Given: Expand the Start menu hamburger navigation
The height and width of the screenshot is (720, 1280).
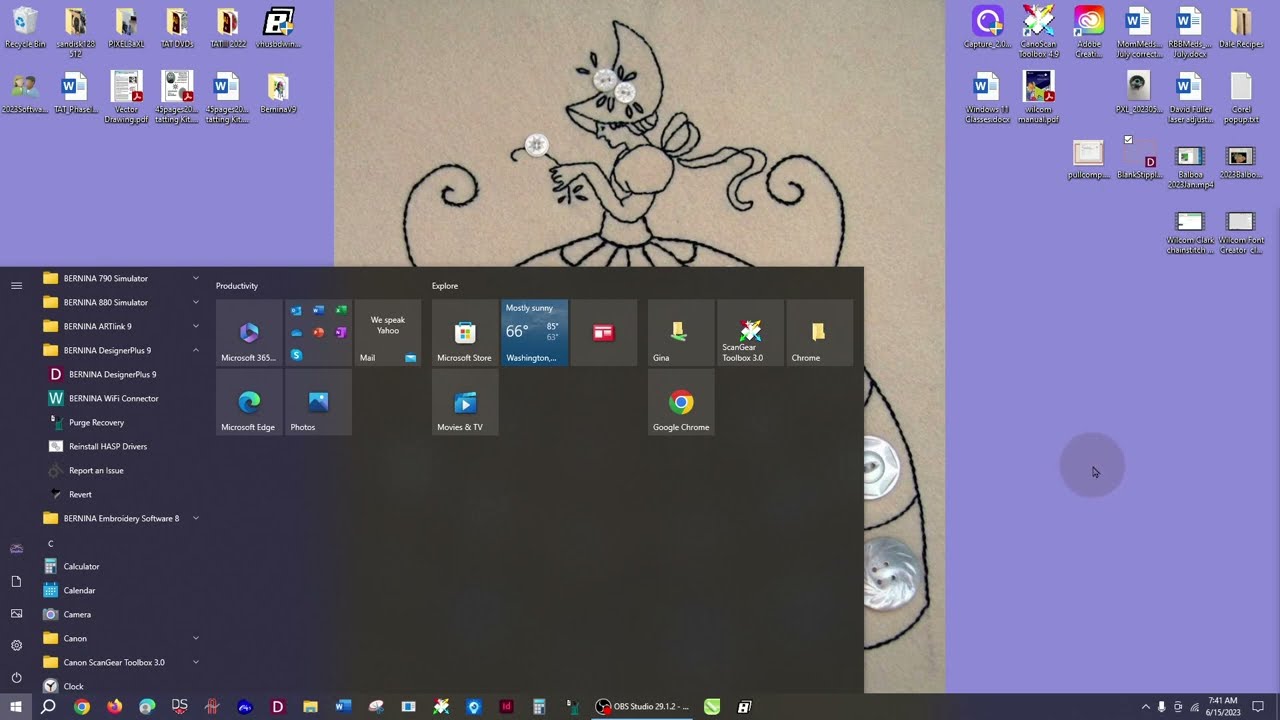Looking at the screenshot, I should (x=16, y=286).
